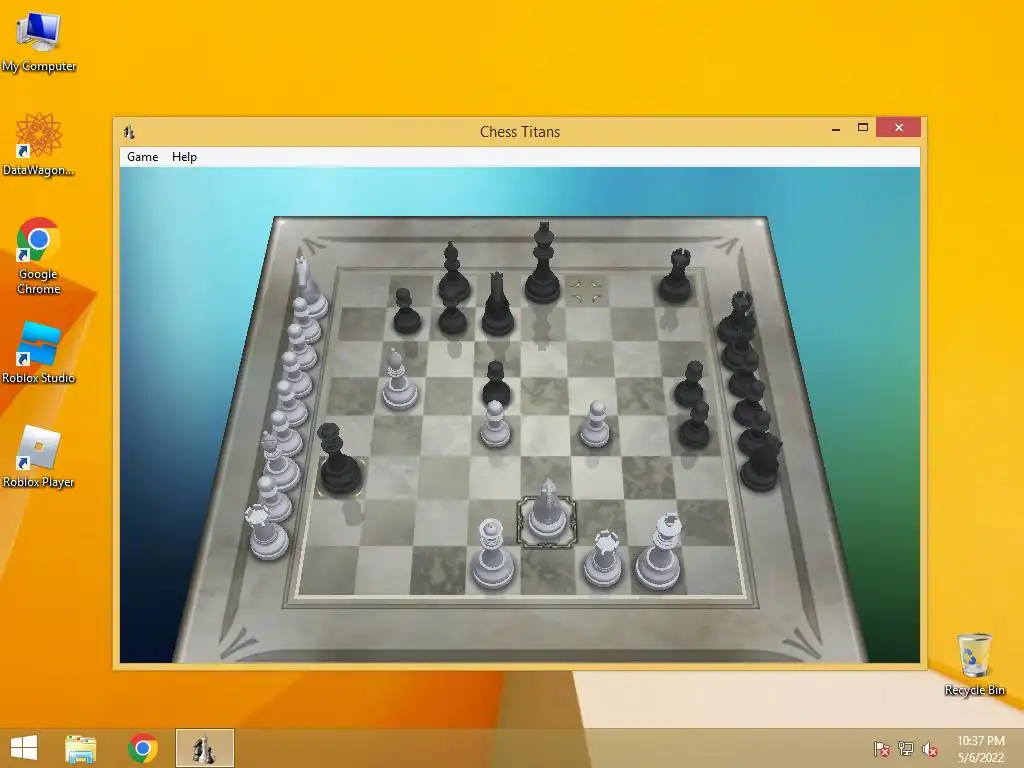Image resolution: width=1024 pixels, height=768 pixels.
Task: Click the Chess Titans title bar icon
Action: tap(129, 132)
